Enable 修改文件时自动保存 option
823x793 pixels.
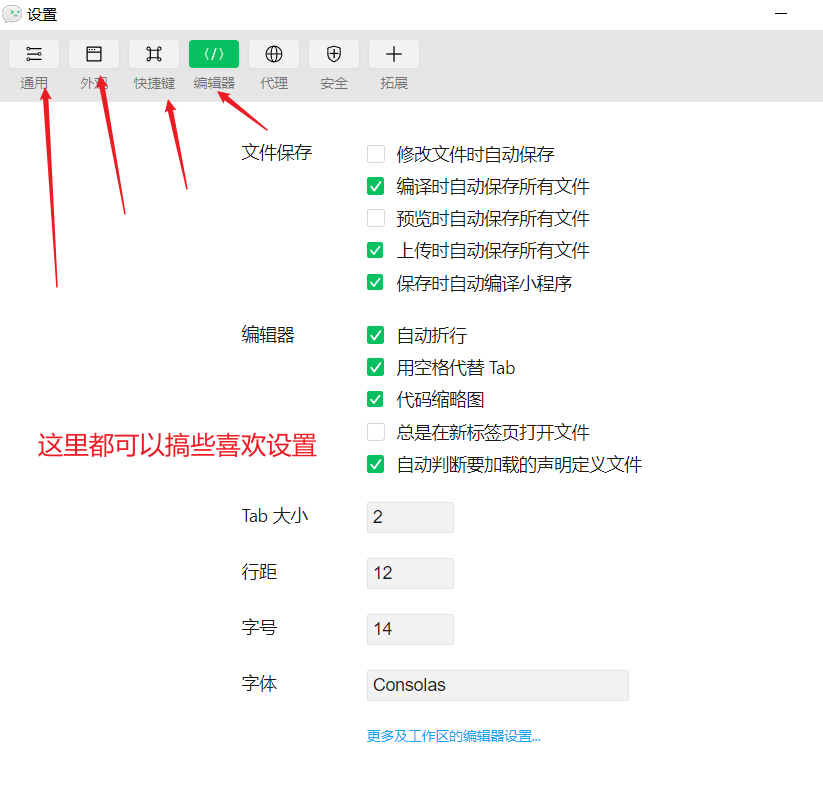(375, 154)
